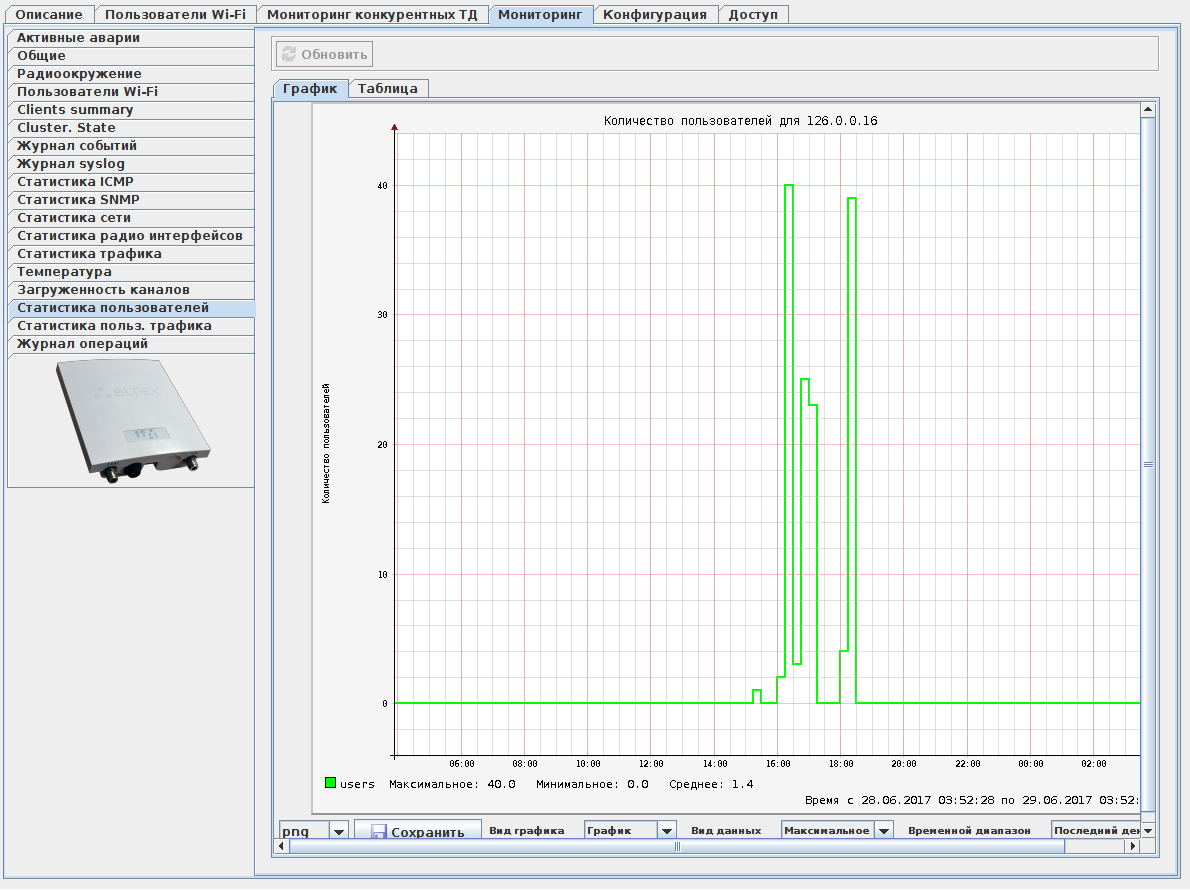1190x890 pixels.
Task: Open the Вид графика dropdown (График)
Action: [667, 830]
